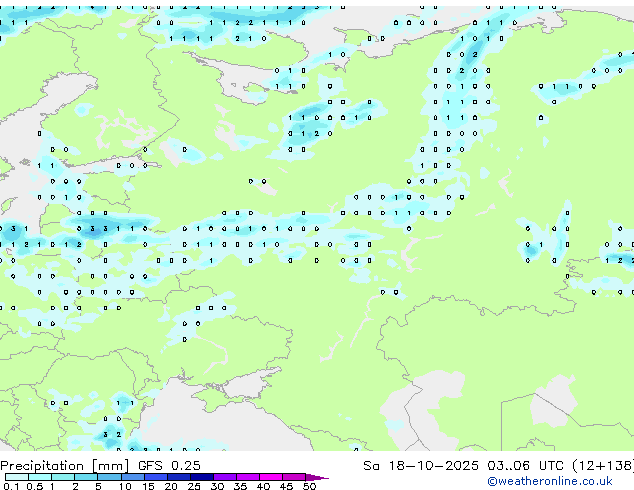Select the 2–5 mm legend color box
634x490 pixels.
(86, 477)
